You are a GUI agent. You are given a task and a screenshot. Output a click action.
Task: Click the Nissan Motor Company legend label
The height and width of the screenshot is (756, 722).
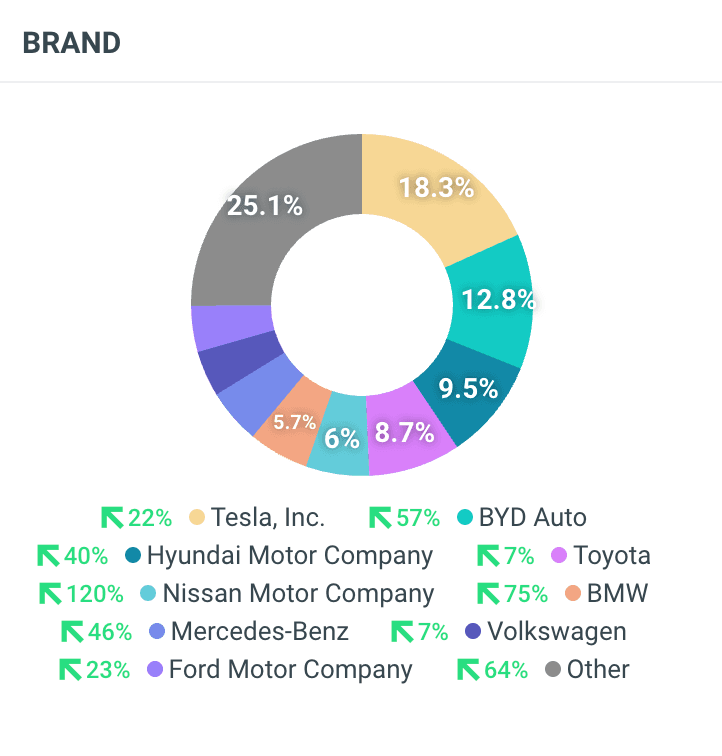pyautogui.click(x=298, y=593)
